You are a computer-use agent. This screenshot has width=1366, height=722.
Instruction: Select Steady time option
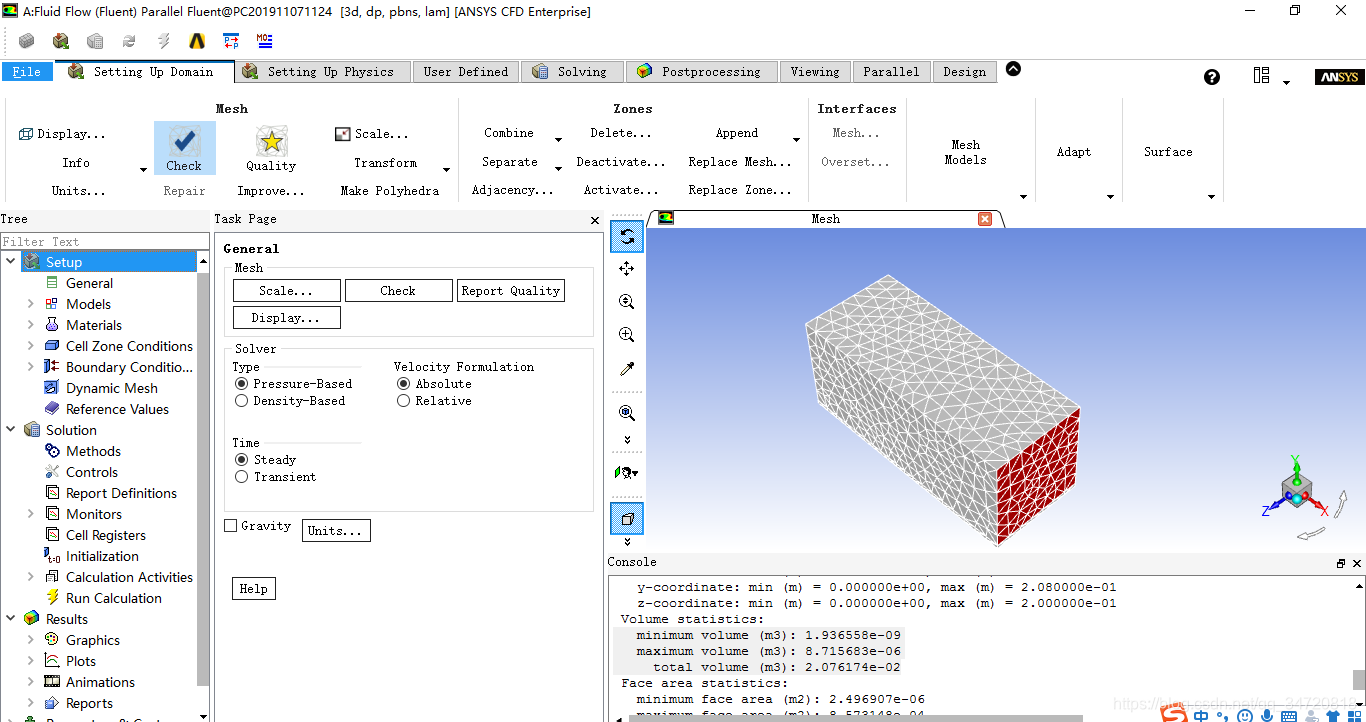241,460
